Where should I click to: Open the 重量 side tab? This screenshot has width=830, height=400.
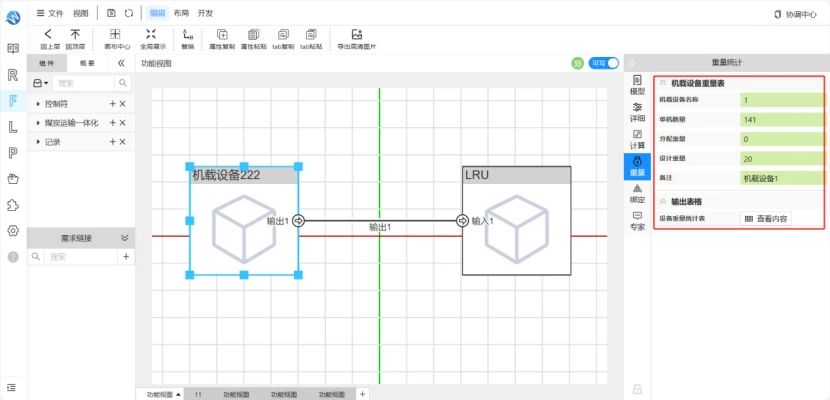coord(637,167)
